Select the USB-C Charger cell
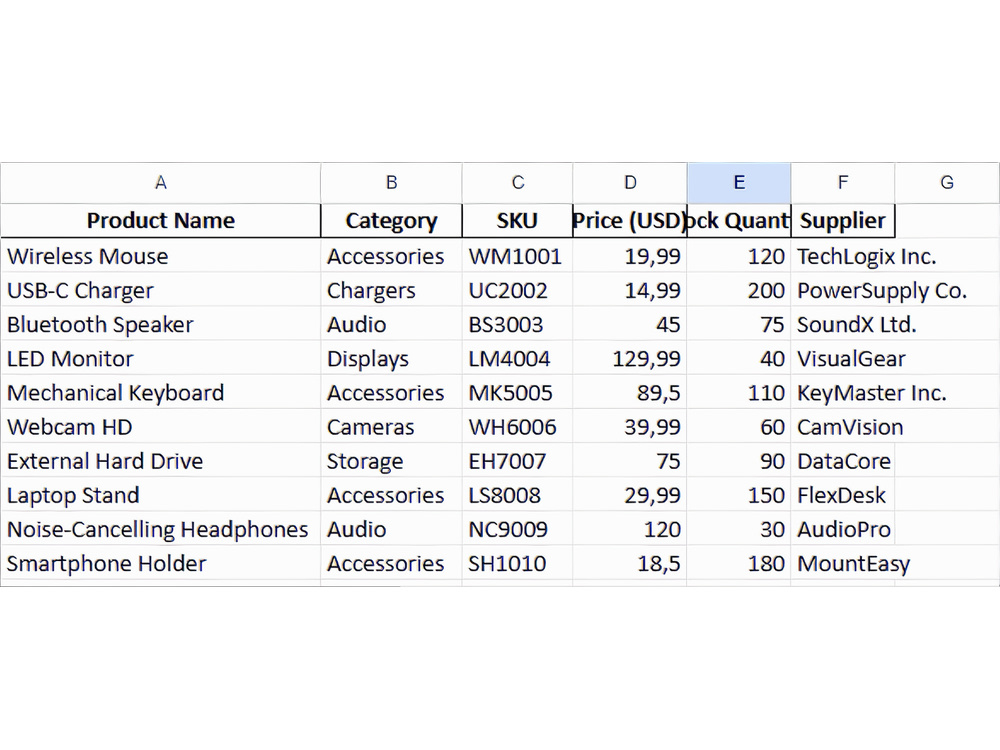This screenshot has width=1000, height=750. (161, 291)
